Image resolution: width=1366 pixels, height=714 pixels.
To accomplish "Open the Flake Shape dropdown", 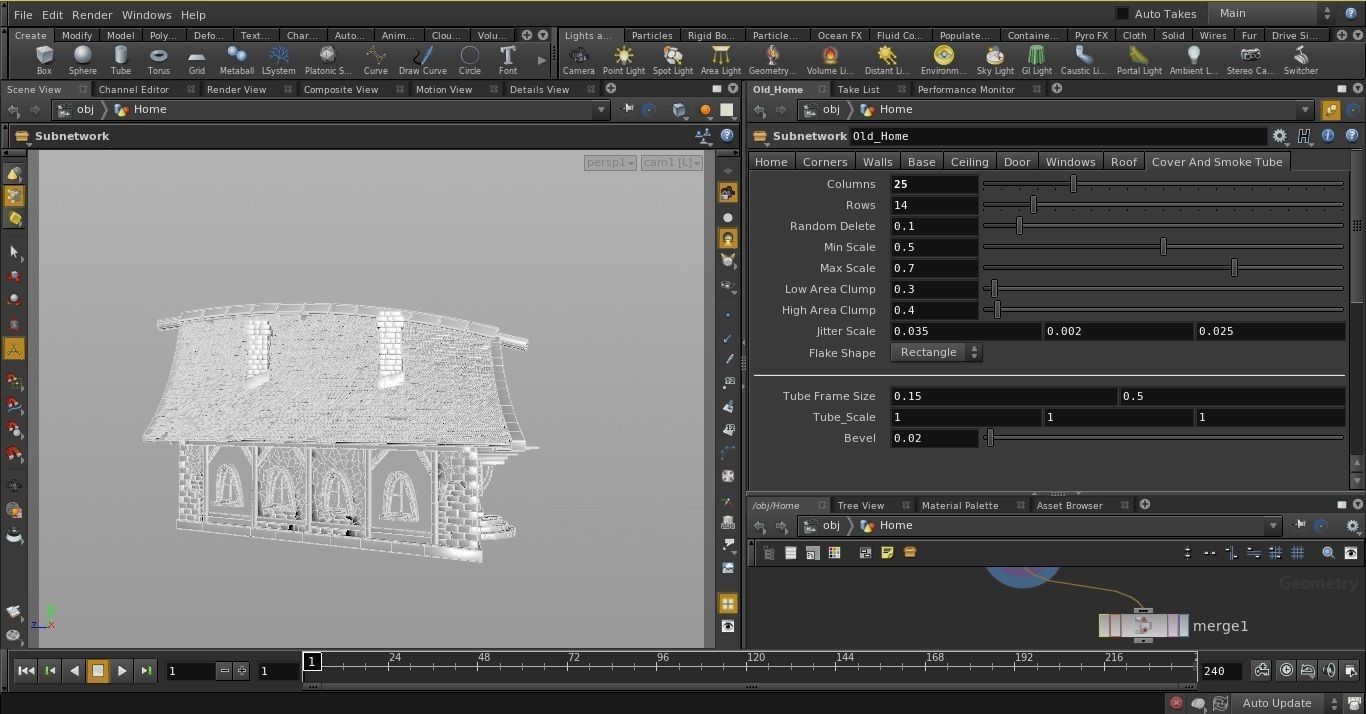I will tap(936, 352).
